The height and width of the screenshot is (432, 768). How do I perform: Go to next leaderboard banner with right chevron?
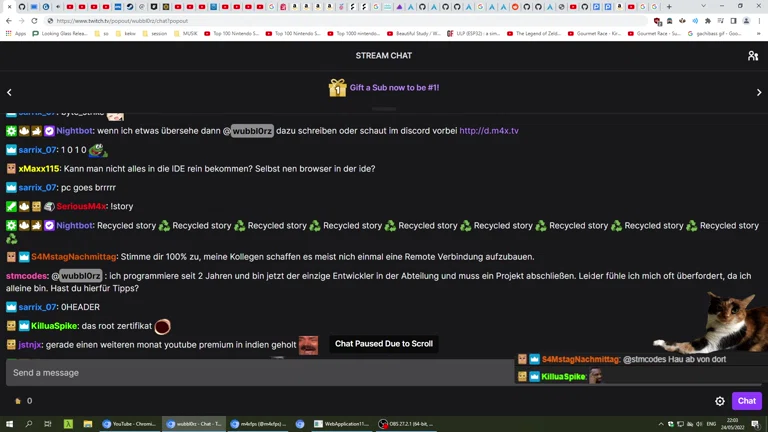tap(758, 92)
